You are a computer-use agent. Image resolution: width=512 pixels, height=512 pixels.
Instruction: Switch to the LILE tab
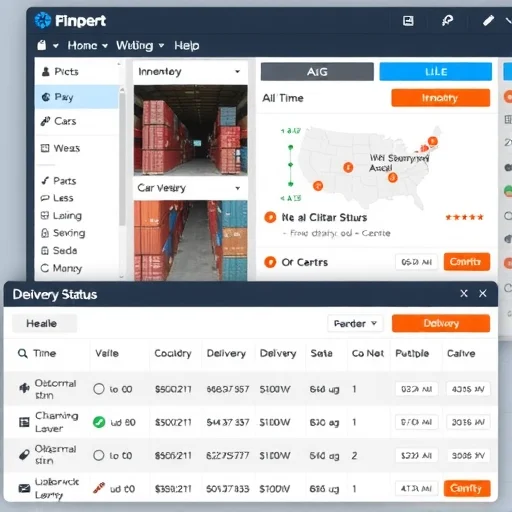[x=436, y=72]
